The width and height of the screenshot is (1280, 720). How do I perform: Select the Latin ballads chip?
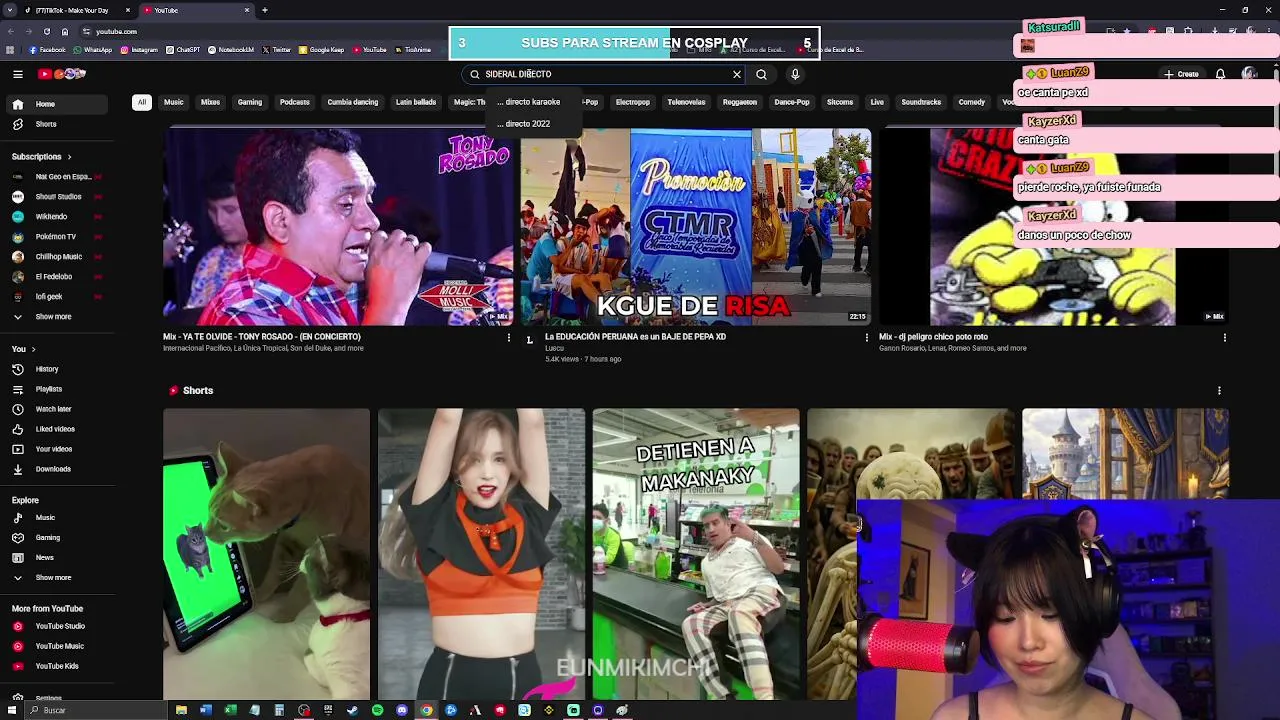[x=416, y=102]
